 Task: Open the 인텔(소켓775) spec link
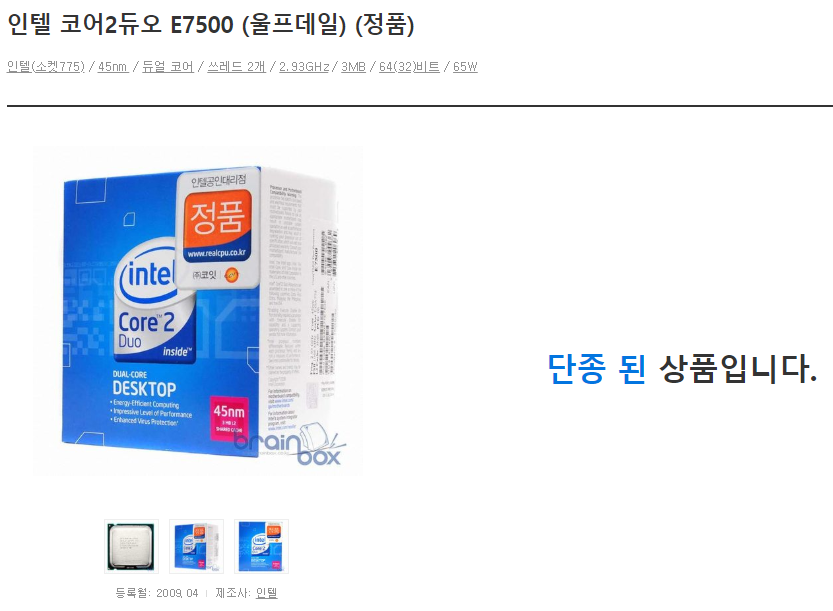pos(46,67)
